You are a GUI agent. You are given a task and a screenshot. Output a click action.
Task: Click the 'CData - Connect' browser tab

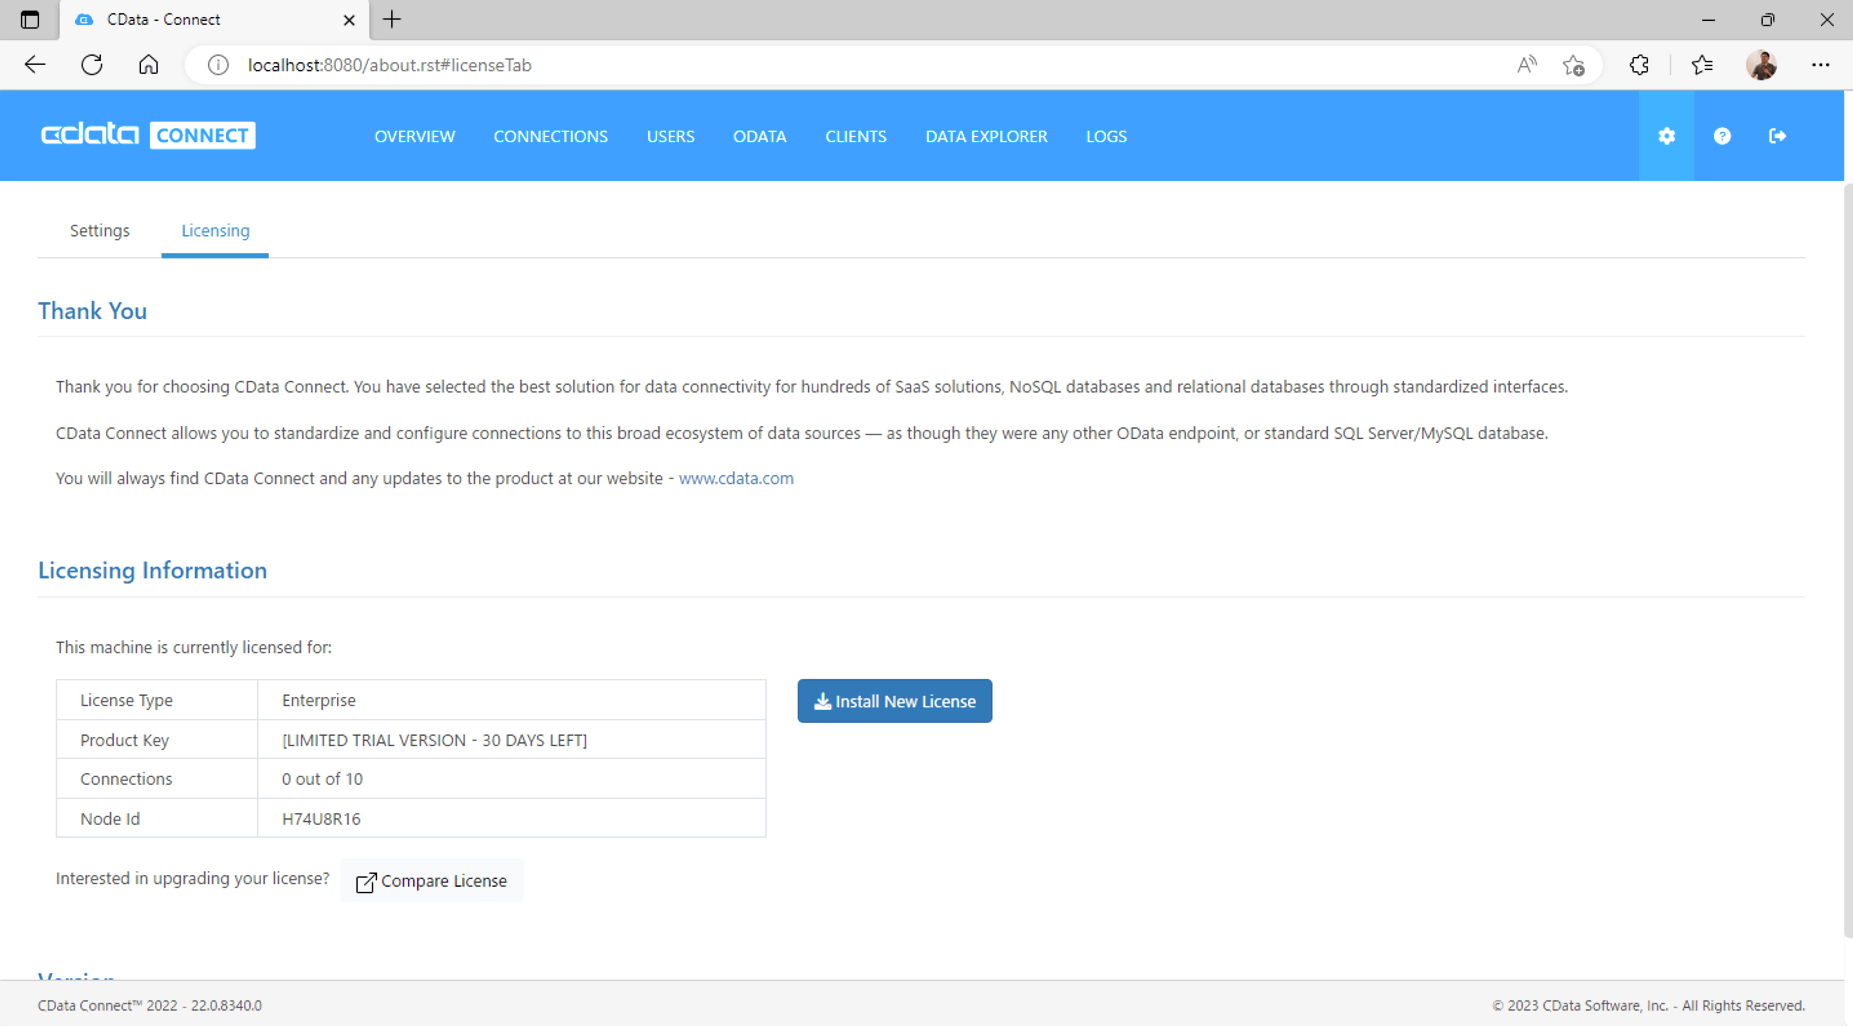214,20
